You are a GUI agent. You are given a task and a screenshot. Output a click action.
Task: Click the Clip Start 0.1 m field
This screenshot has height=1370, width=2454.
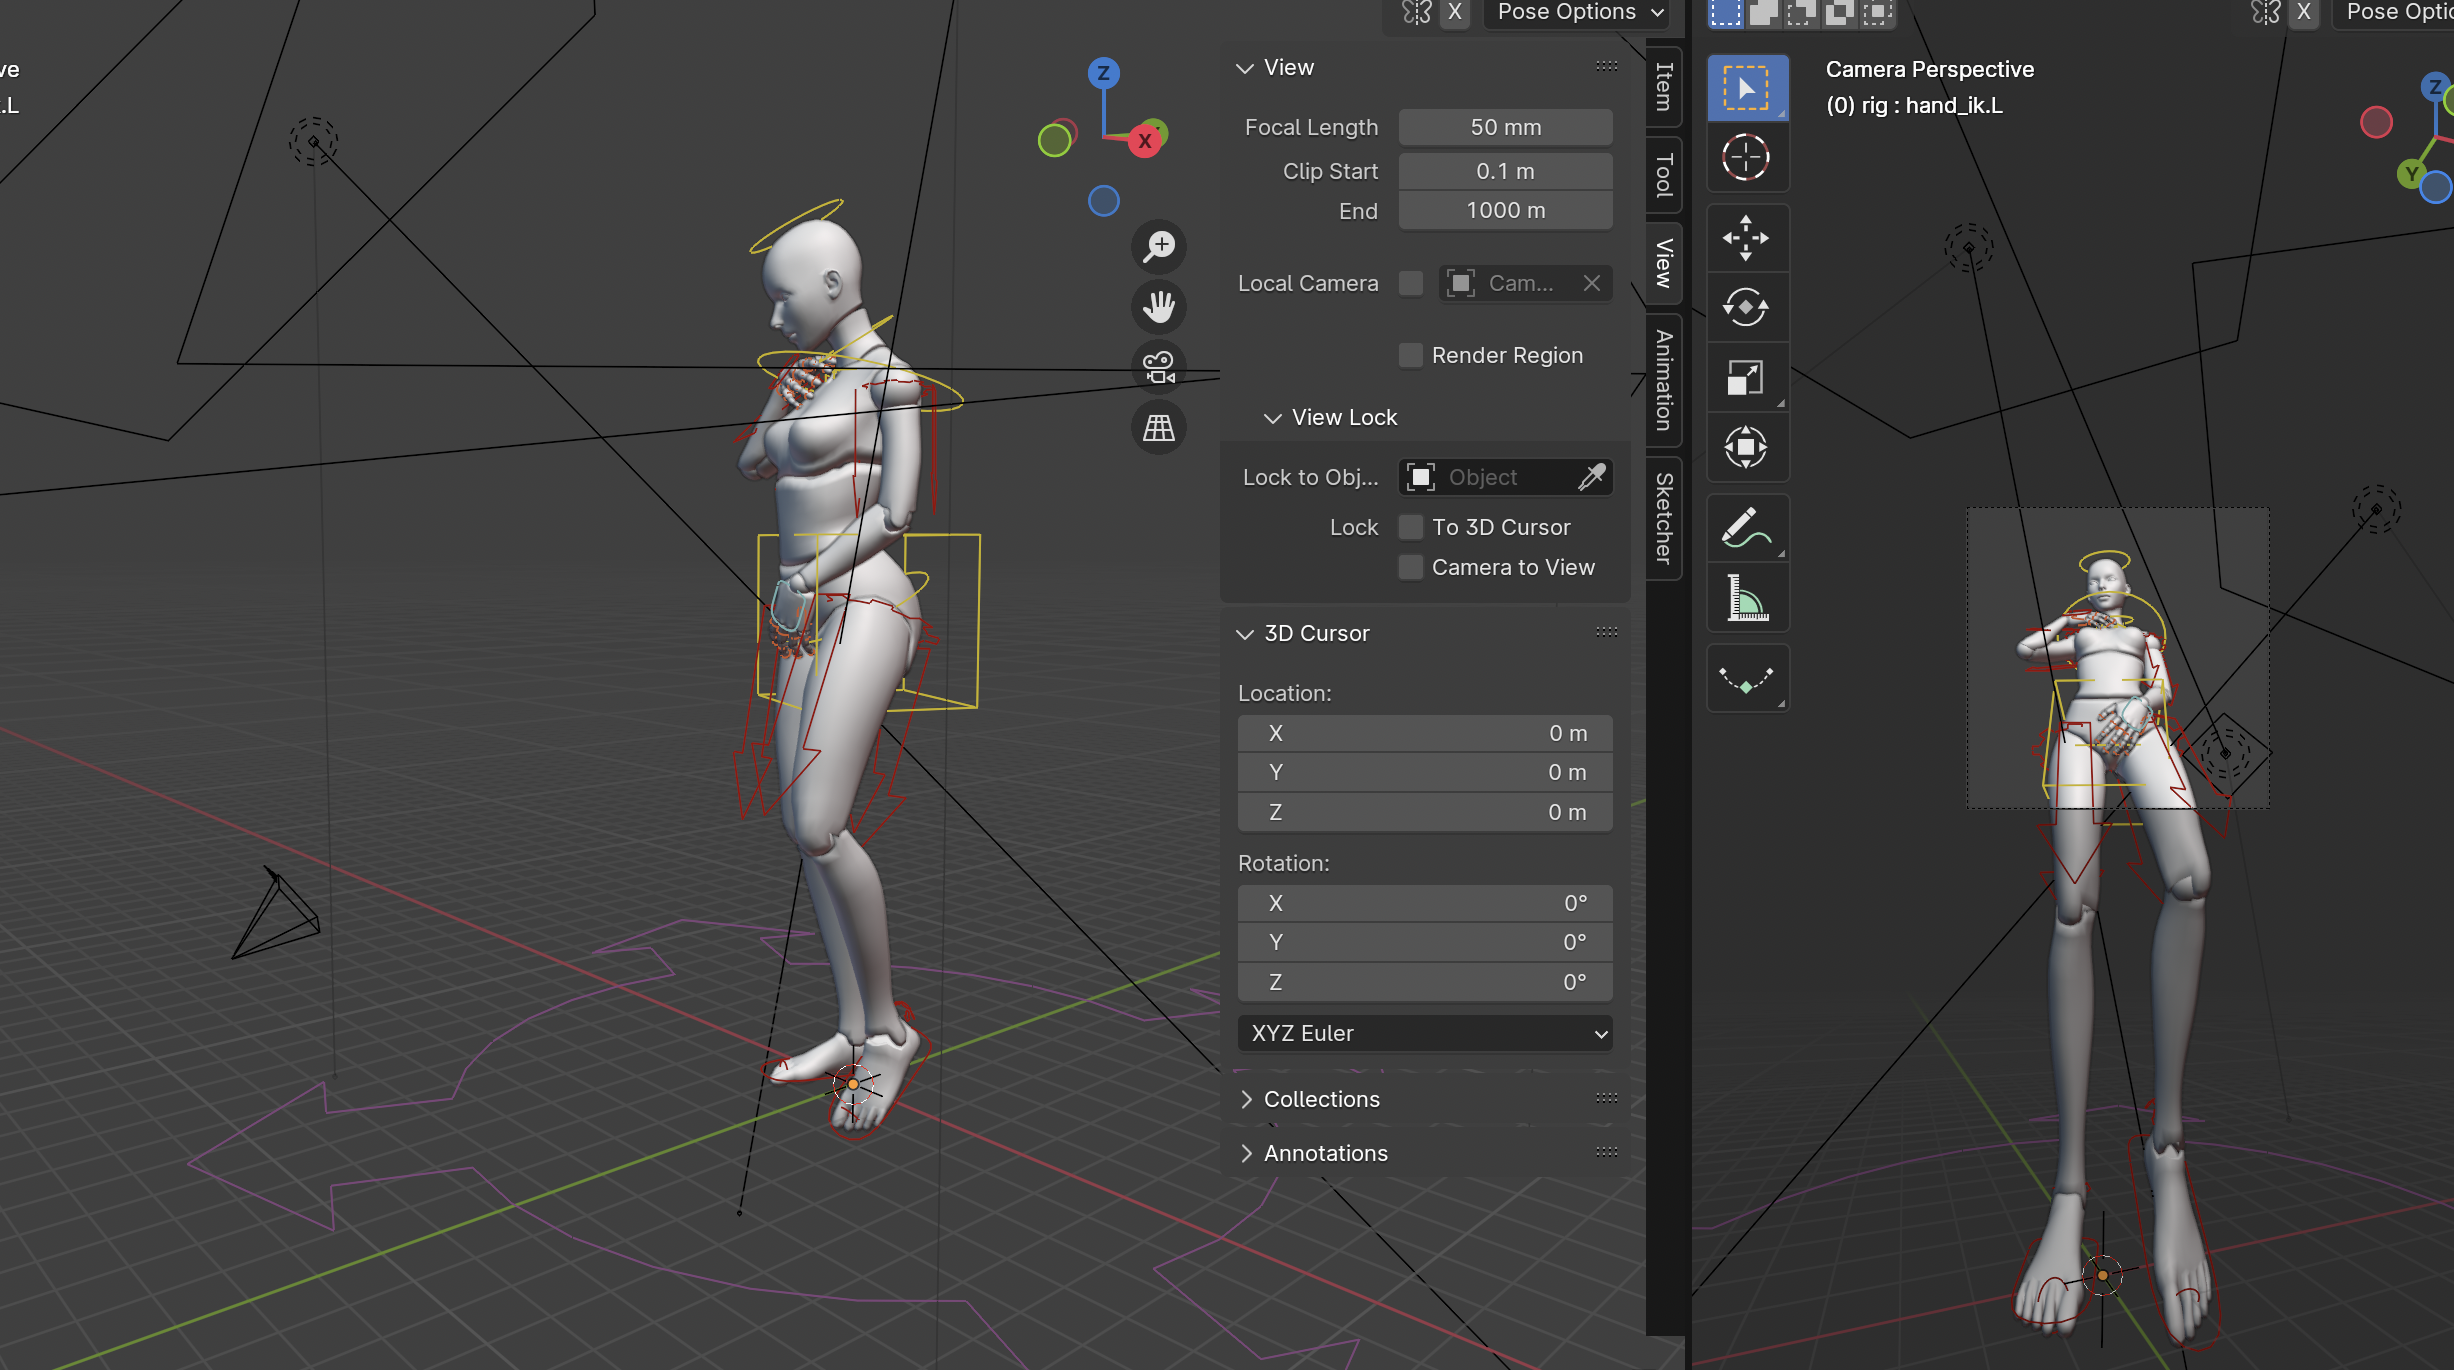(1505, 171)
